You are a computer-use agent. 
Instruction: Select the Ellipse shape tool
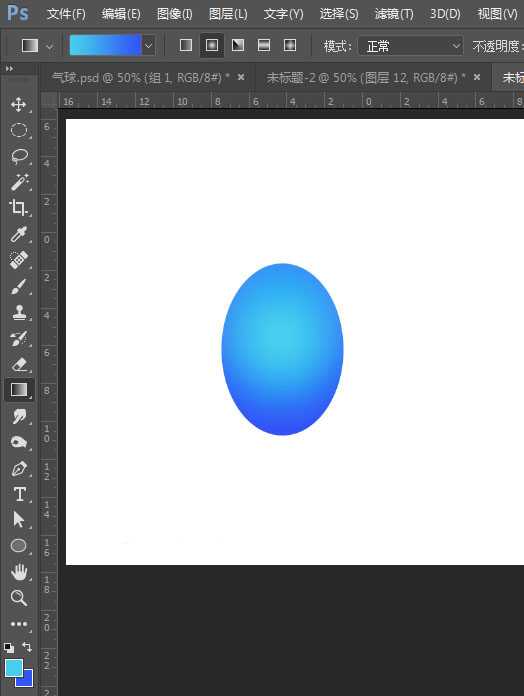click(x=19, y=546)
